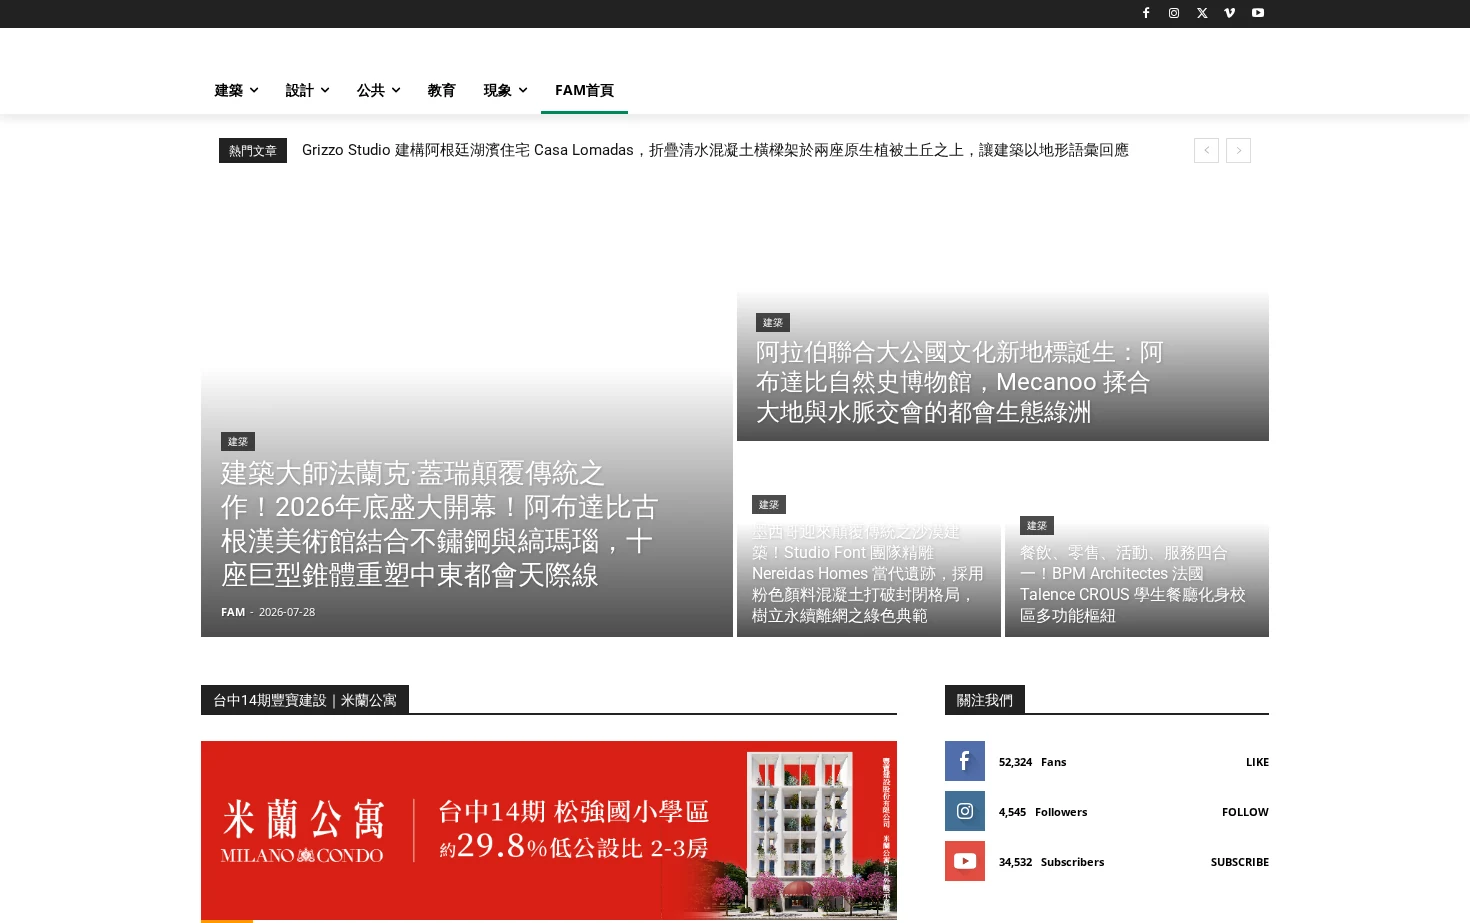Click the 2026-07-28 date text
The image size is (1470, 923).
point(287,612)
